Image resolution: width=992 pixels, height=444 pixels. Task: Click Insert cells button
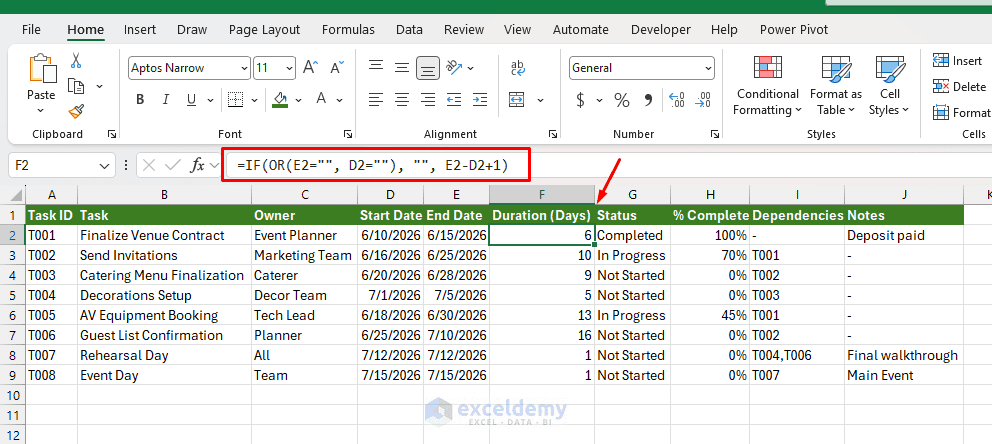point(957,61)
